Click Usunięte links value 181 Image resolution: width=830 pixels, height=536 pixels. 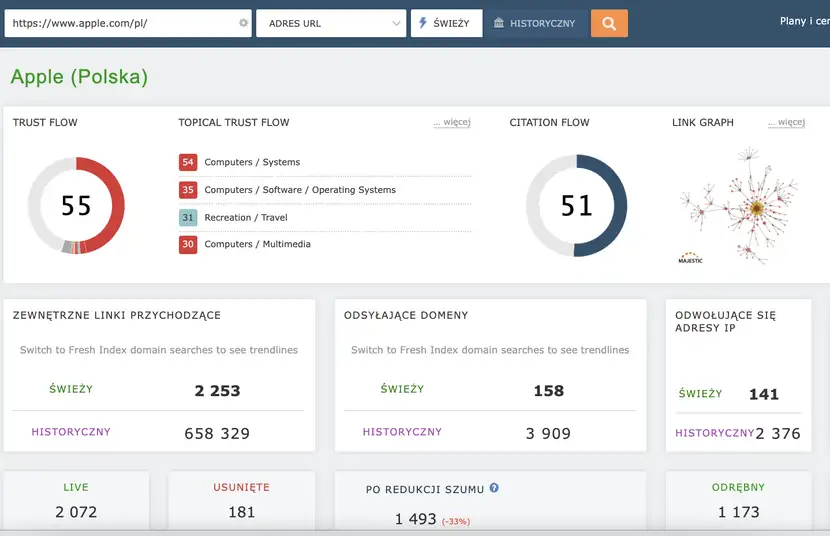click(242, 512)
